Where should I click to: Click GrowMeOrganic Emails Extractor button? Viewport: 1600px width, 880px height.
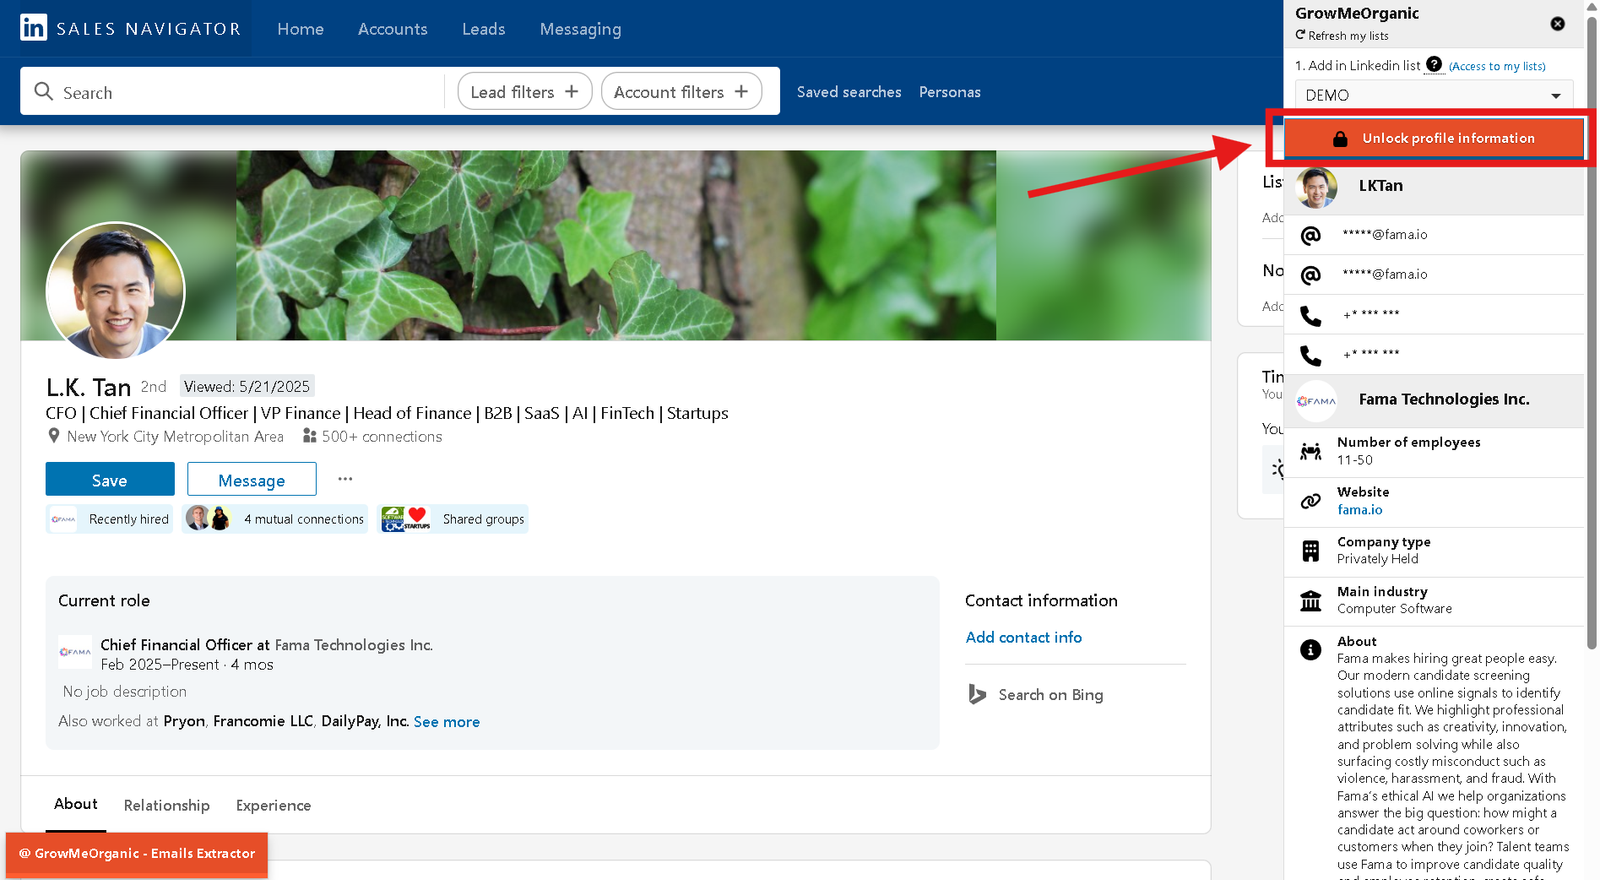137,854
